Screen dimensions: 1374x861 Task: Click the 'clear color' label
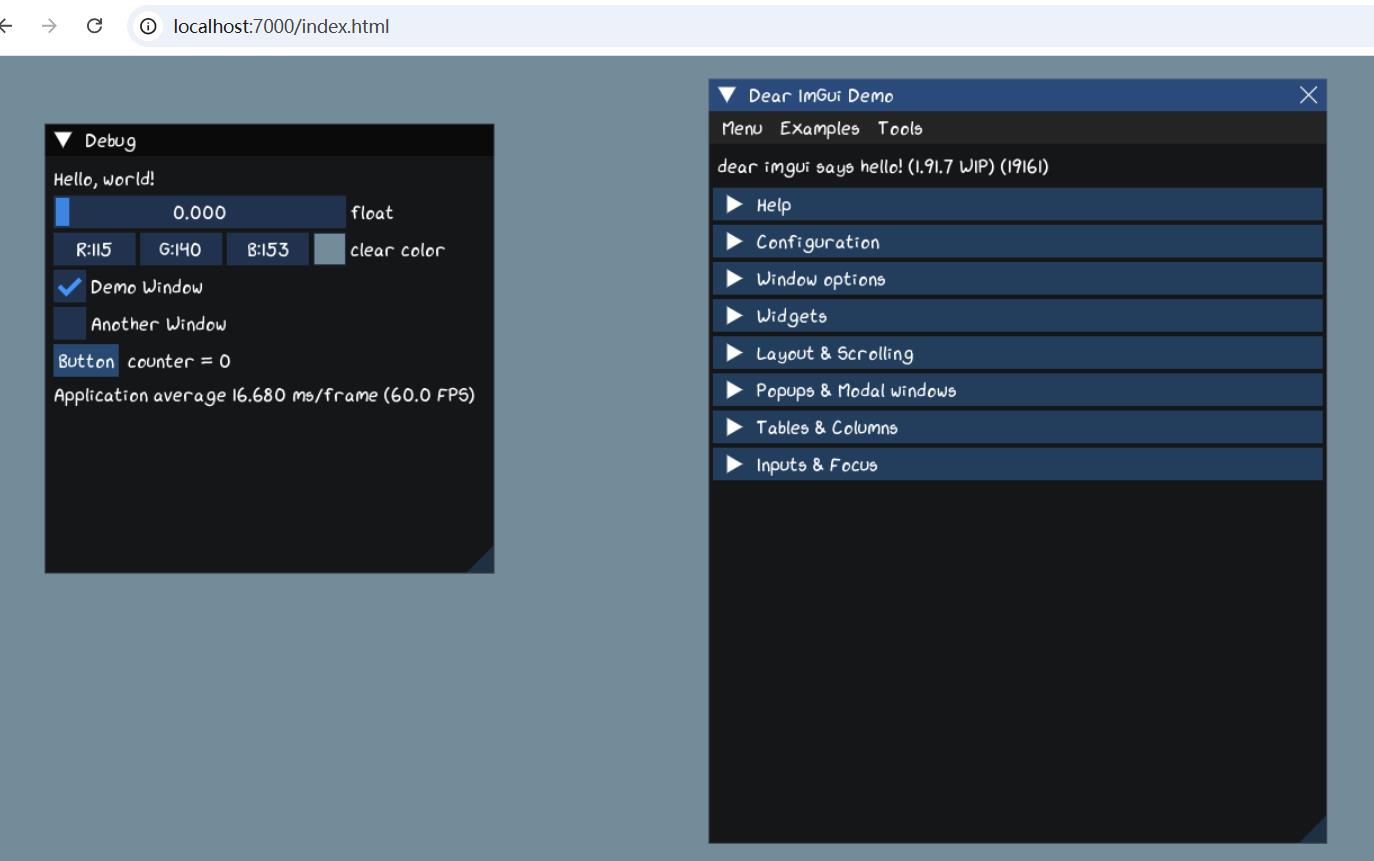tap(398, 250)
